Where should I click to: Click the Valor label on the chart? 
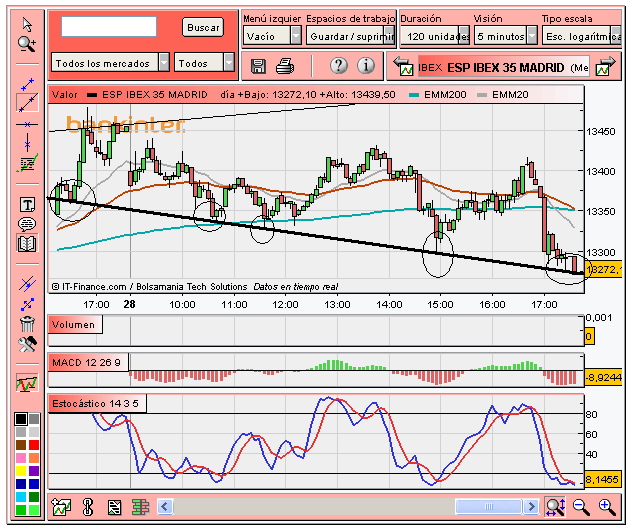pyautogui.click(x=64, y=95)
